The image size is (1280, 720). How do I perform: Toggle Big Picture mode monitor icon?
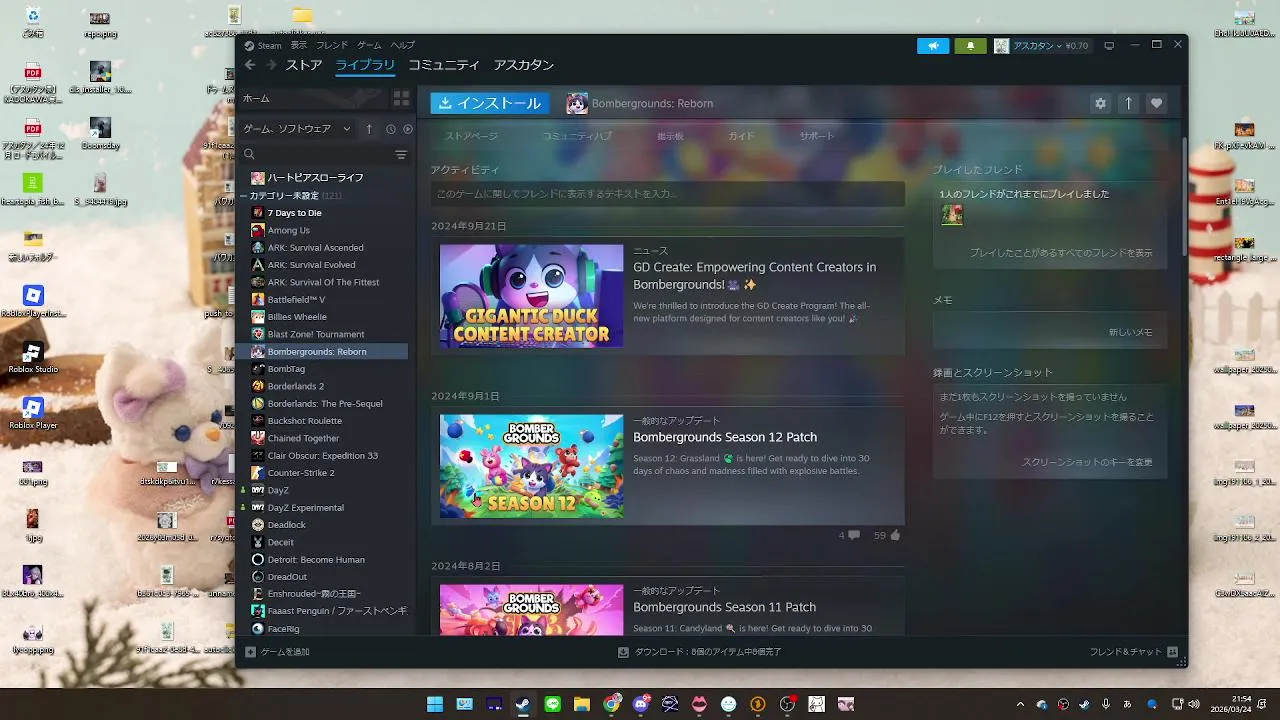click(x=1109, y=46)
